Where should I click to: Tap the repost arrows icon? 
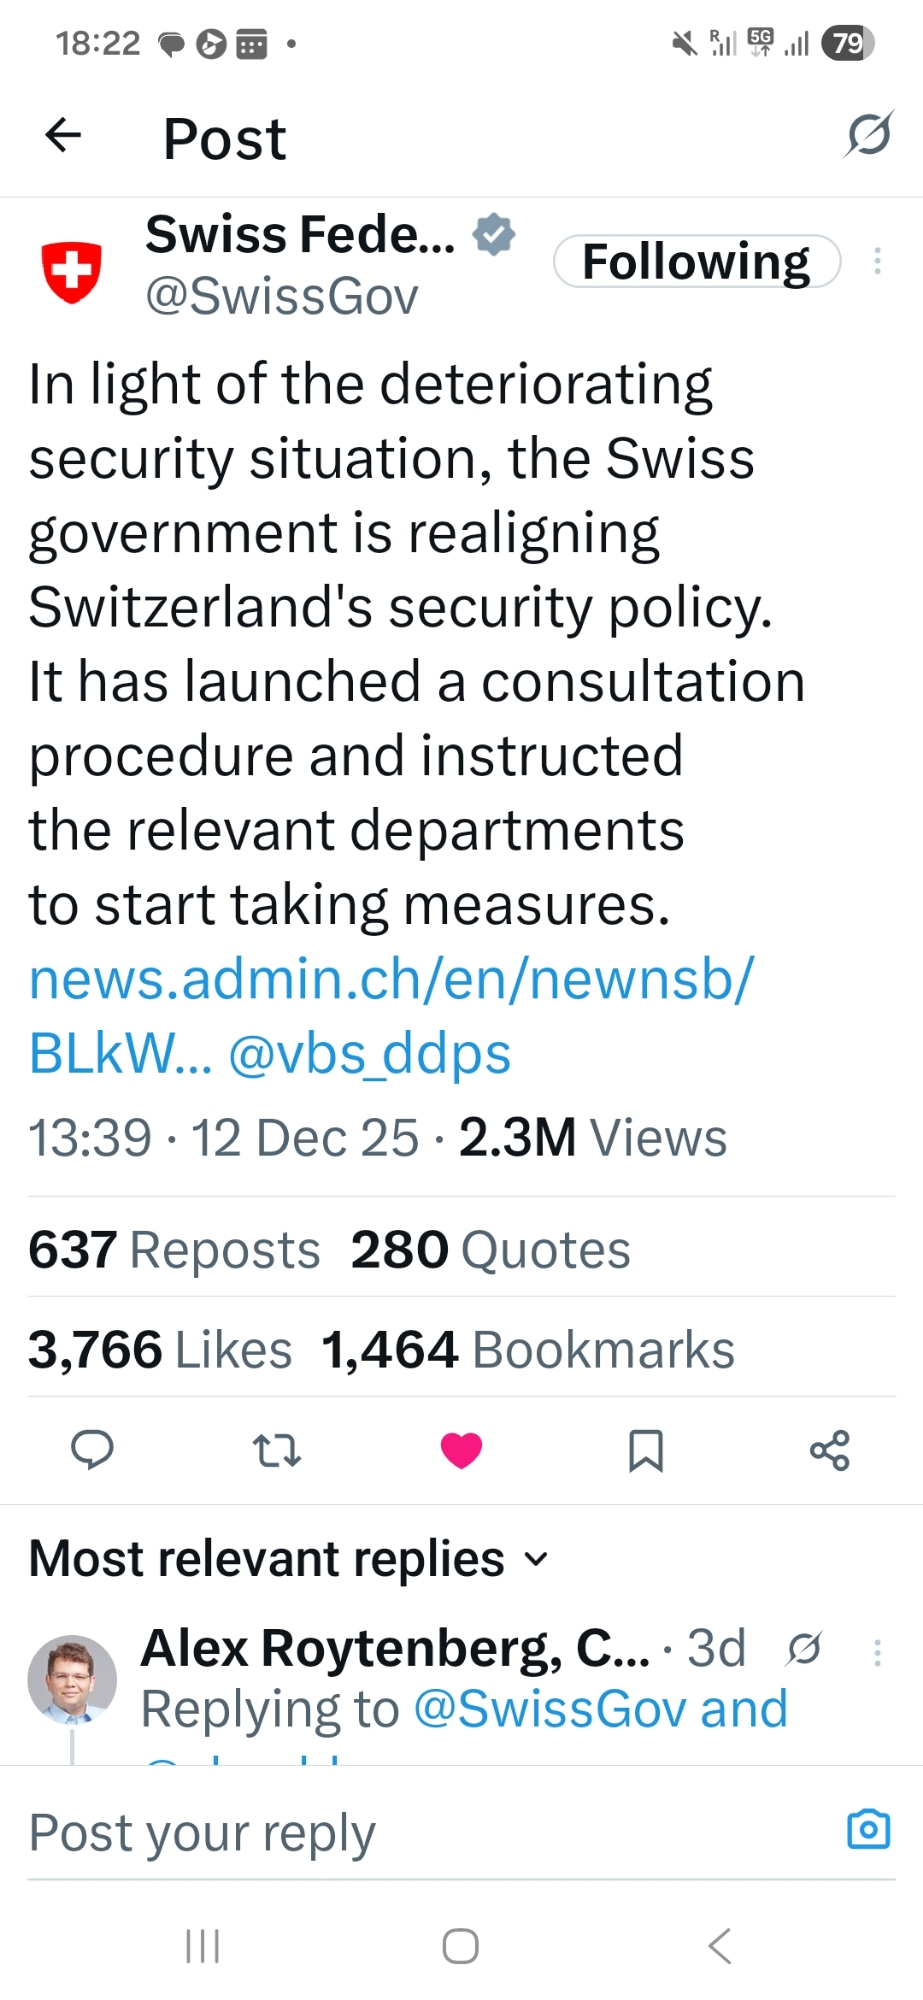pos(276,1449)
